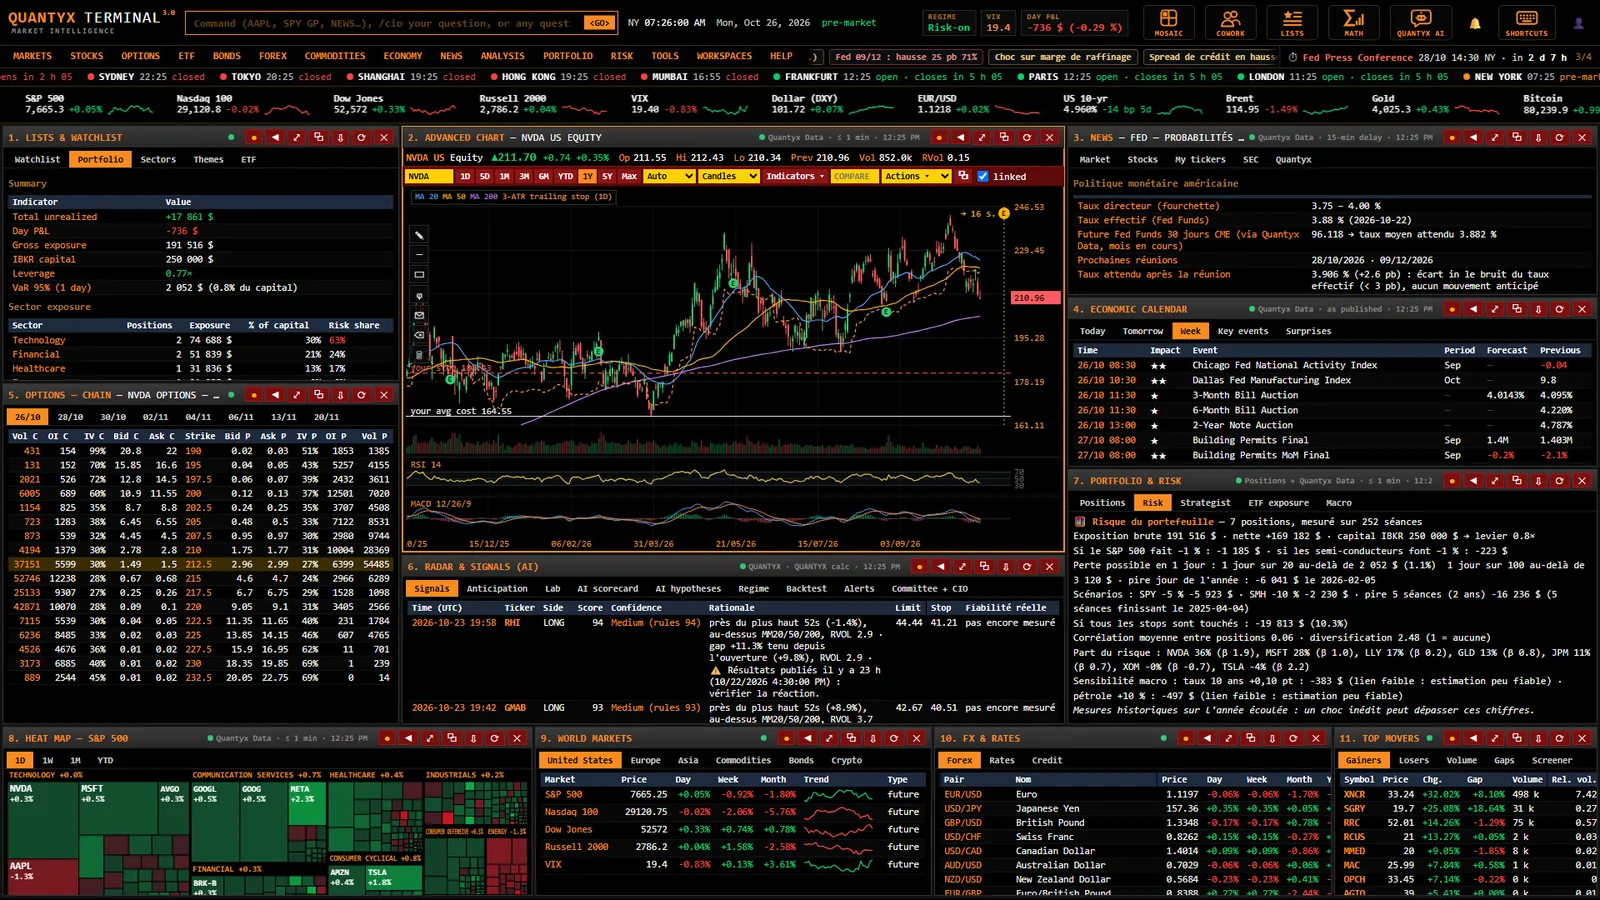Toggle the linked checkbox on chart

(x=983, y=176)
